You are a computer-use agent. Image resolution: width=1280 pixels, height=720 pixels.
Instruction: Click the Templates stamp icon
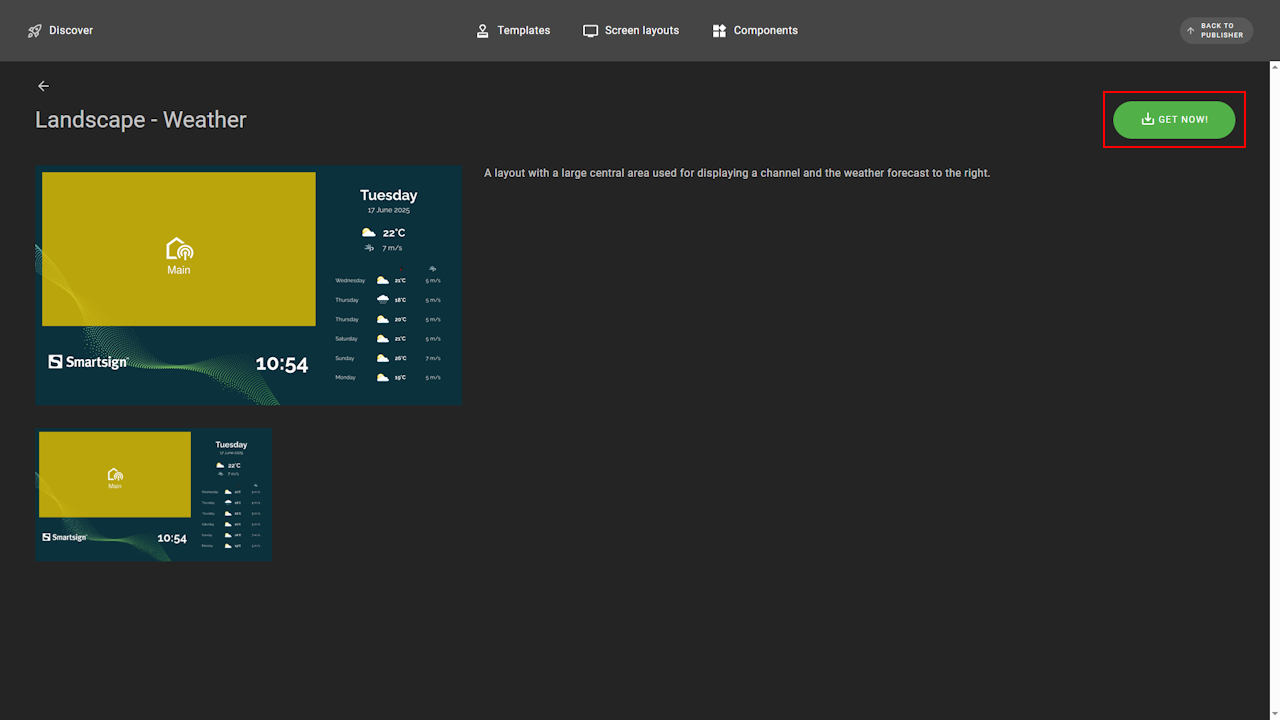(x=483, y=31)
